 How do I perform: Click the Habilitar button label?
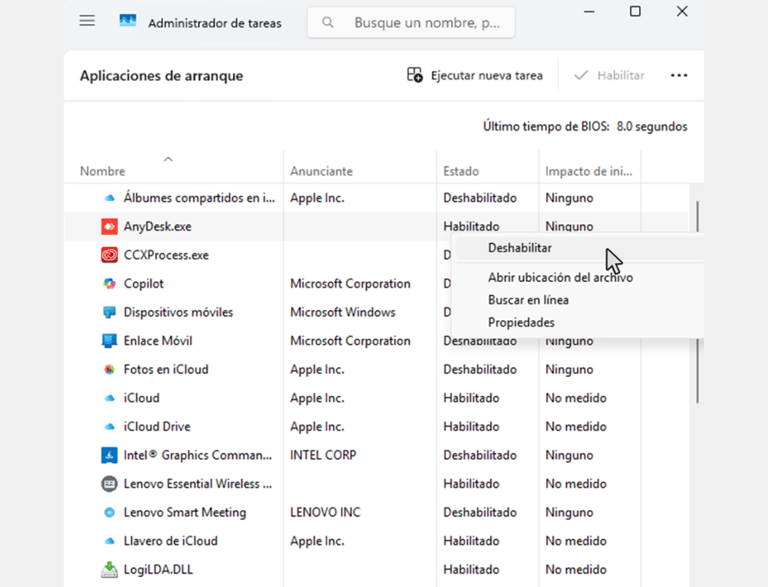(x=621, y=75)
